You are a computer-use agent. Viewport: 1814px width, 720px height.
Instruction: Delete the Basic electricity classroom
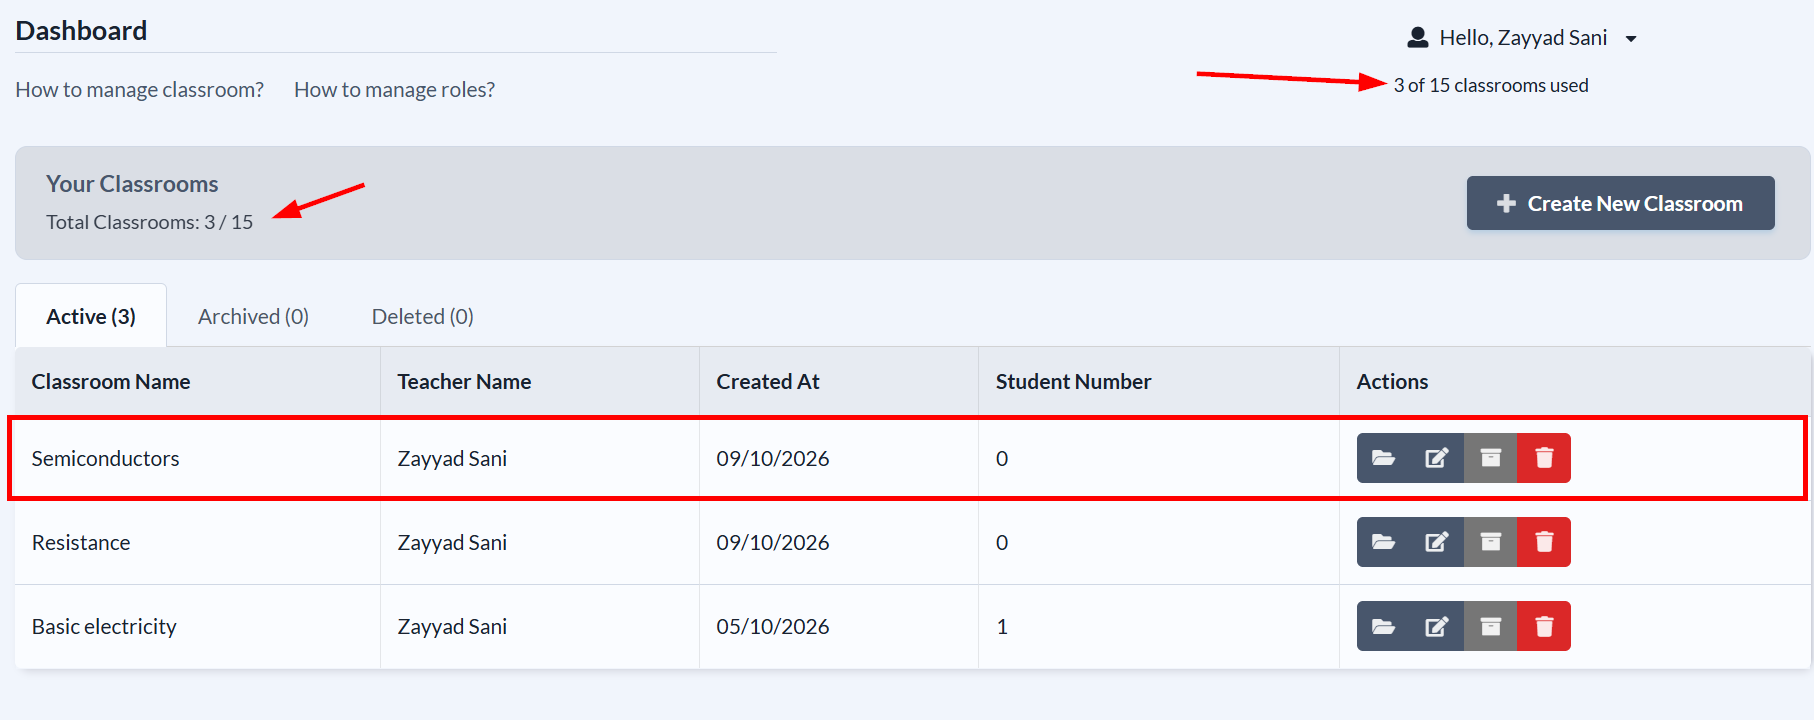tap(1544, 626)
